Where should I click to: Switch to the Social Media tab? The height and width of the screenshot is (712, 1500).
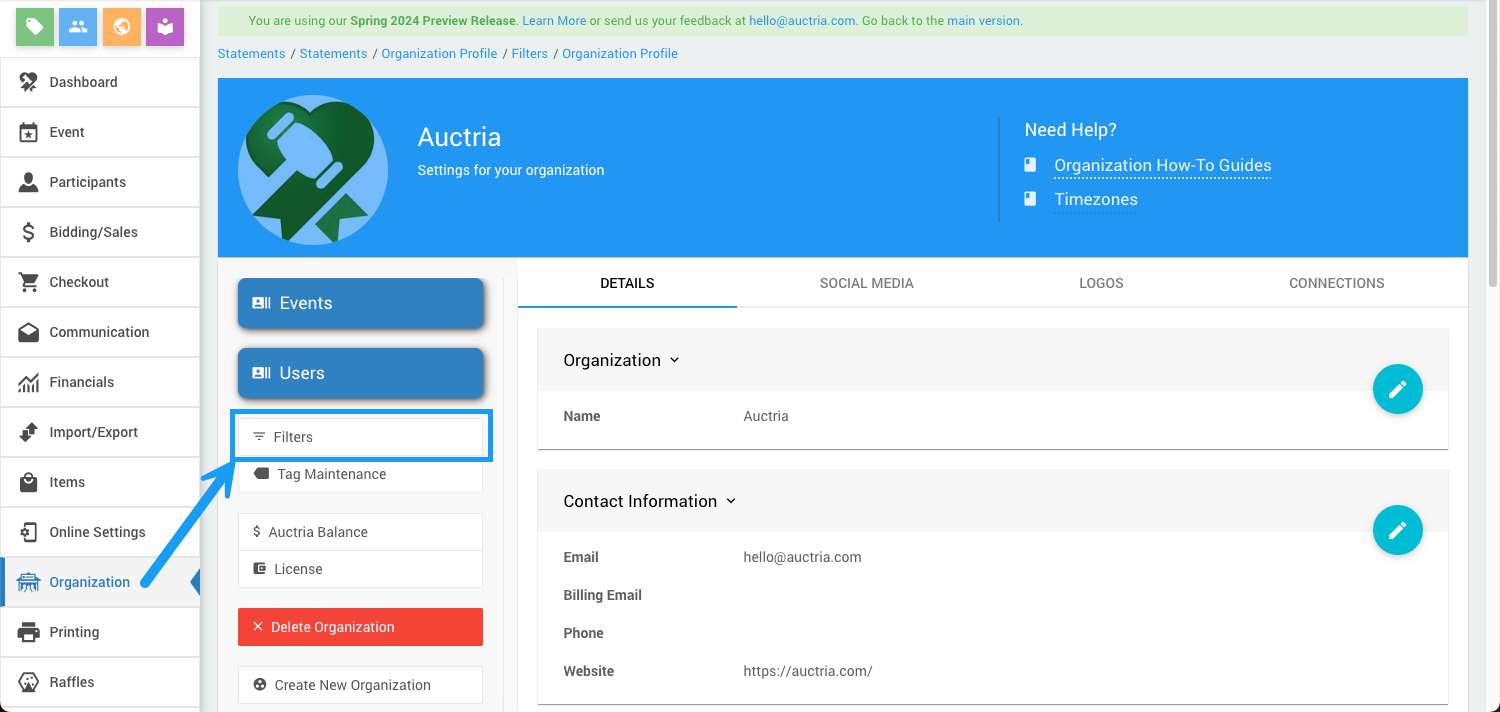(866, 283)
